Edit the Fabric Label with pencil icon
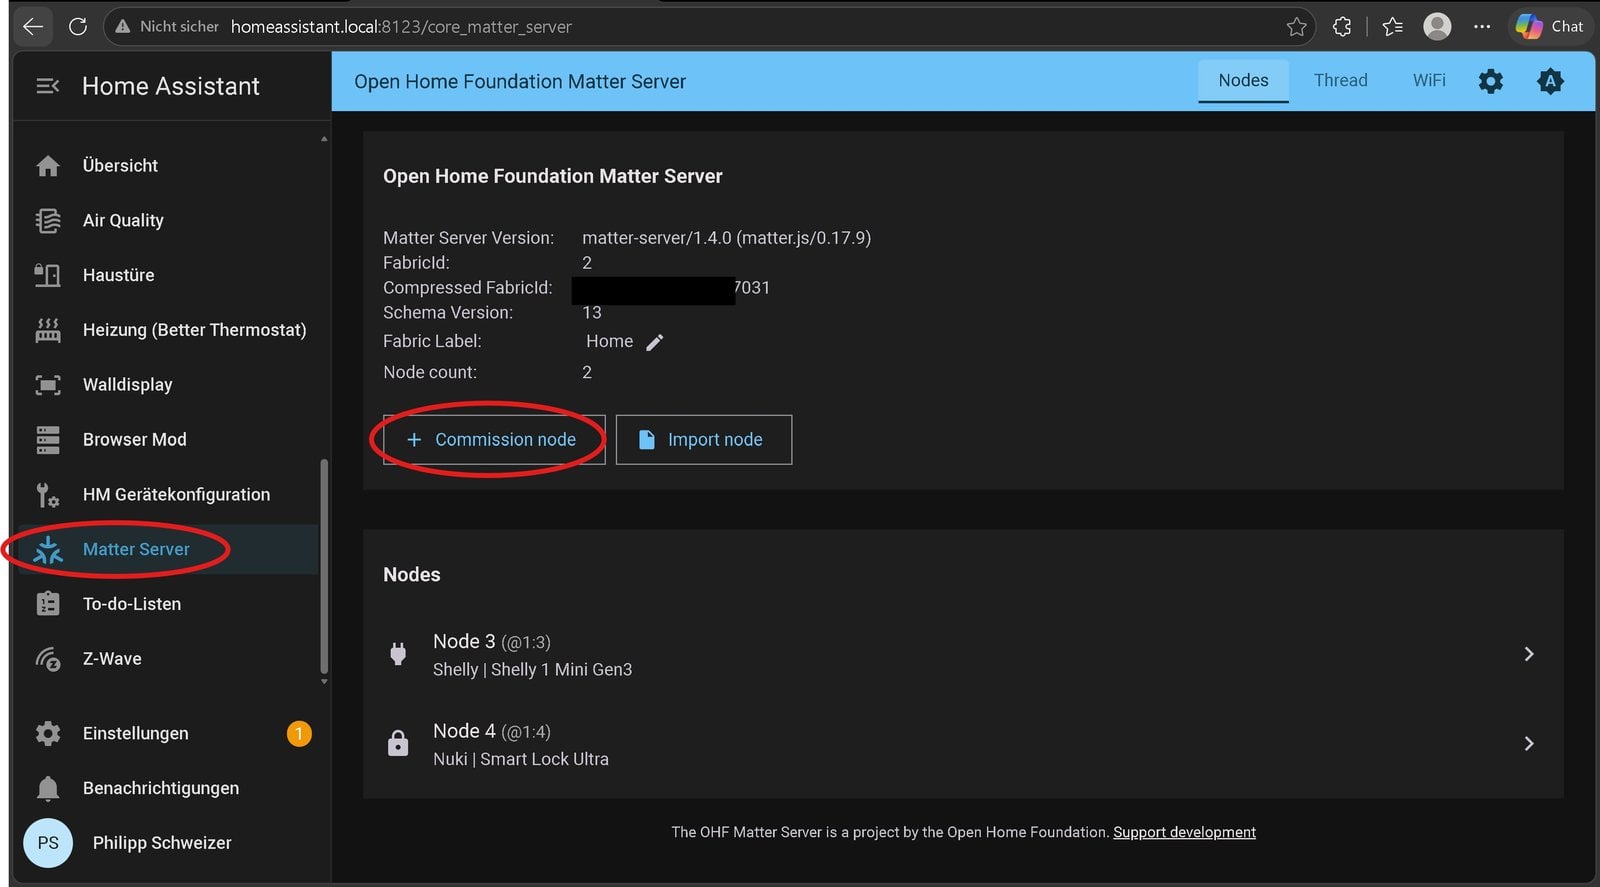 pos(655,343)
